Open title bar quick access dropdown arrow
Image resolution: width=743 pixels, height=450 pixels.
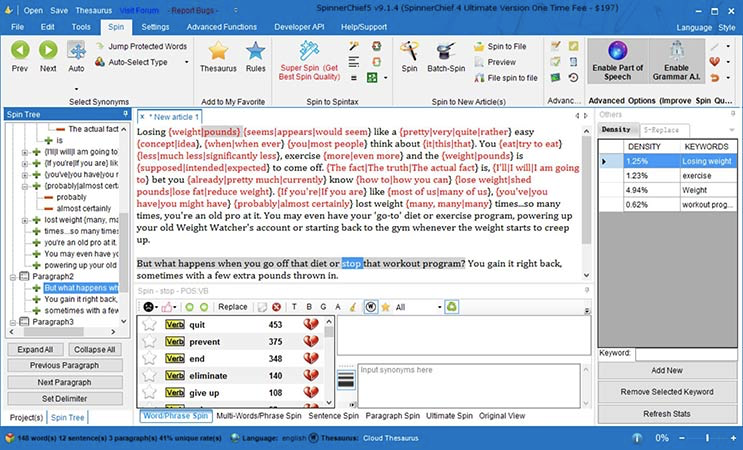(x=236, y=10)
